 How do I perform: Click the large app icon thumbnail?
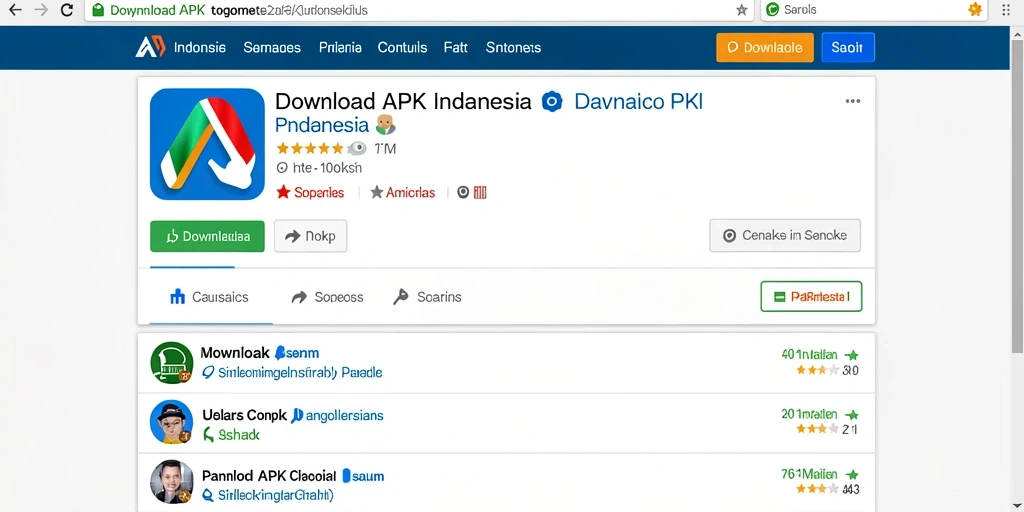pyautogui.click(x=207, y=144)
